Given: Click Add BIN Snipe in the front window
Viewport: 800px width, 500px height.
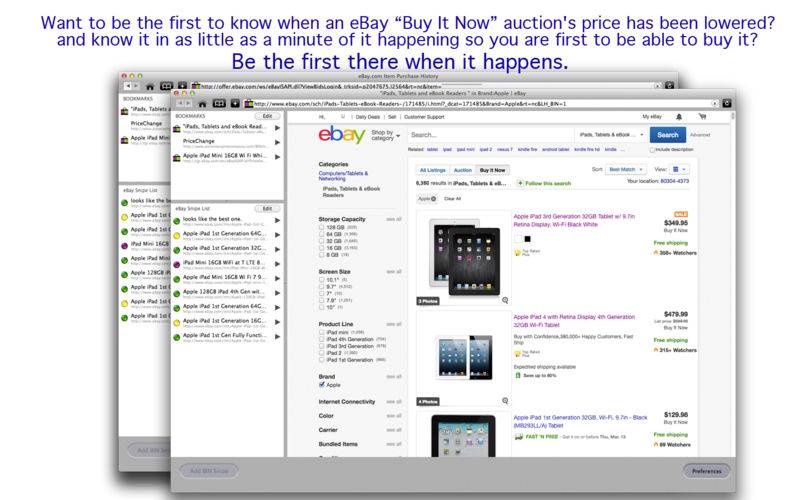Looking at the screenshot, I should tap(209, 470).
